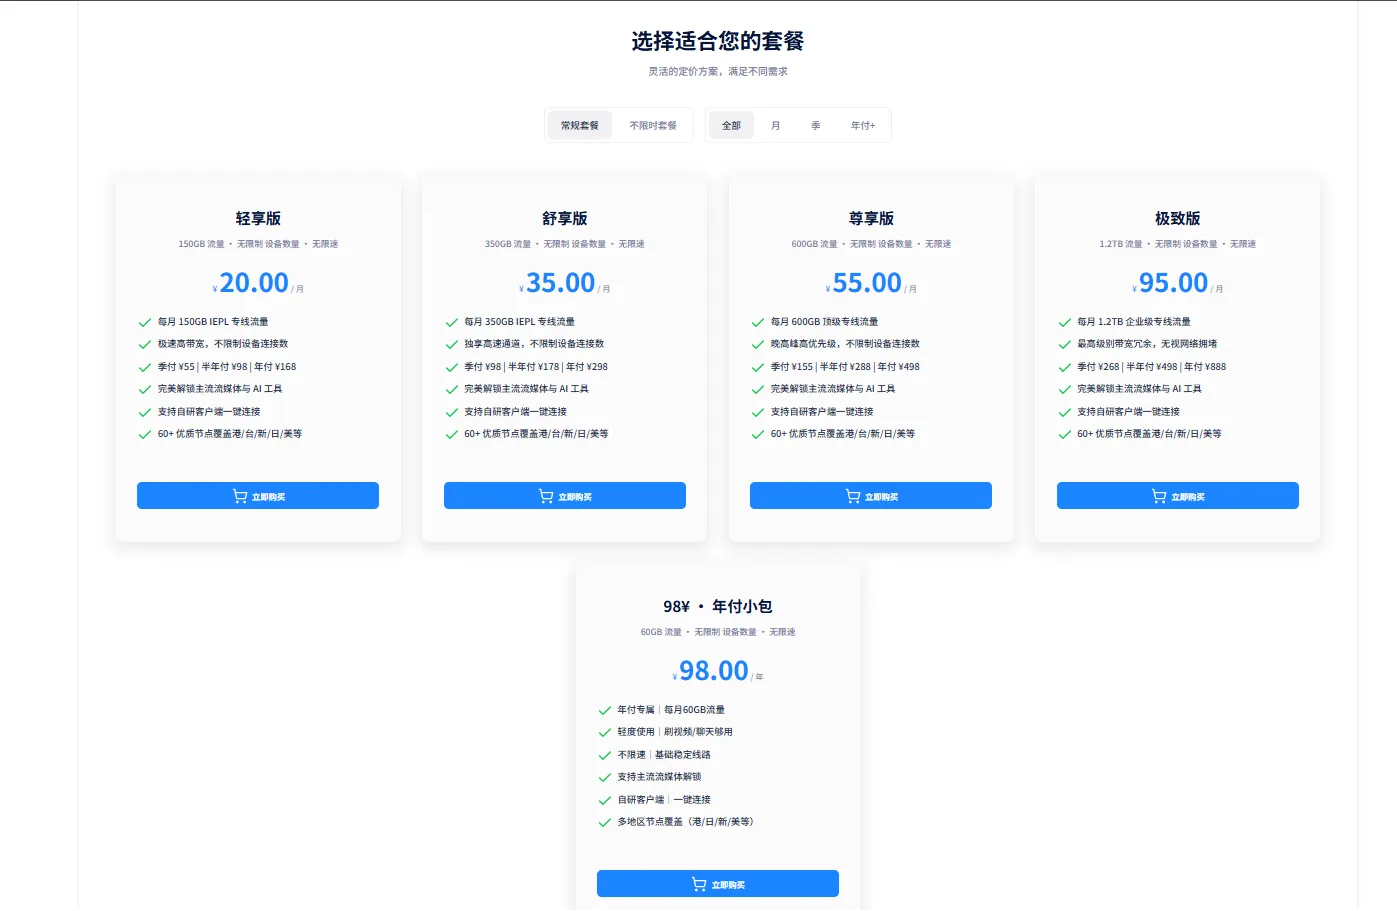Click the 尊享版 plan title
The width and height of the screenshot is (1397, 911).
(871, 218)
